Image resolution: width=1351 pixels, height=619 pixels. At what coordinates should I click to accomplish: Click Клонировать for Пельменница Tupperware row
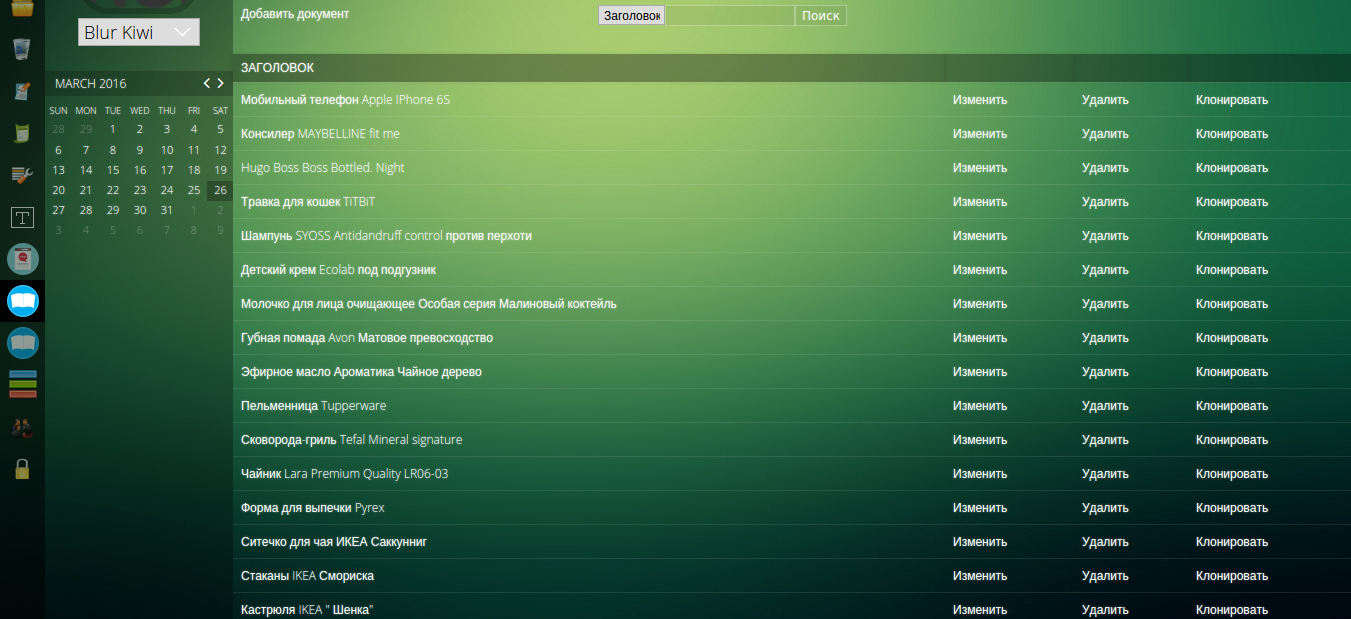(1232, 406)
